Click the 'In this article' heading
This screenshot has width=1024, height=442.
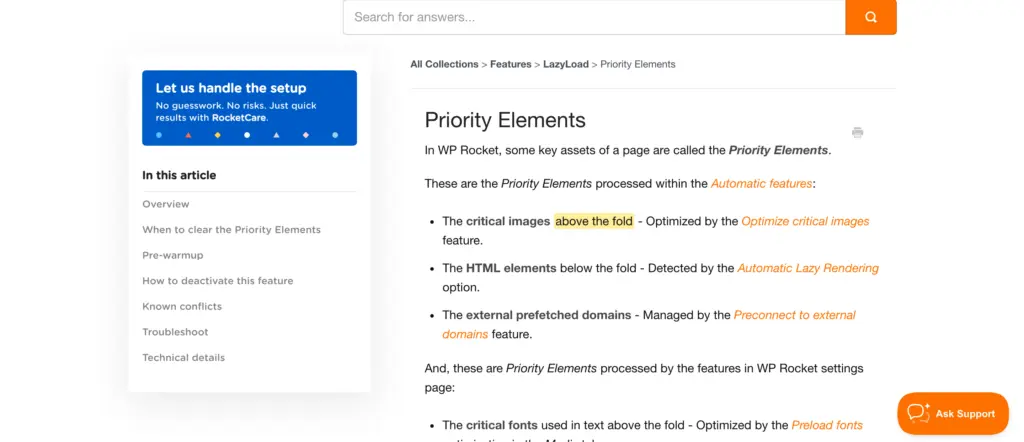pyautogui.click(x=179, y=175)
